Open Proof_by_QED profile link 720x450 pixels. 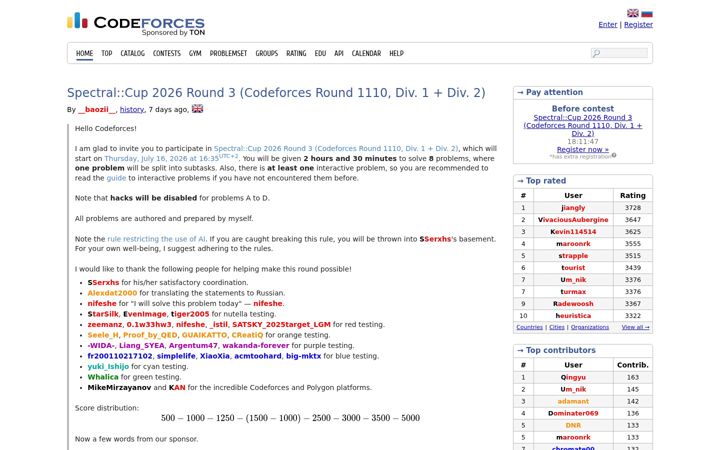(x=150, y=335)
